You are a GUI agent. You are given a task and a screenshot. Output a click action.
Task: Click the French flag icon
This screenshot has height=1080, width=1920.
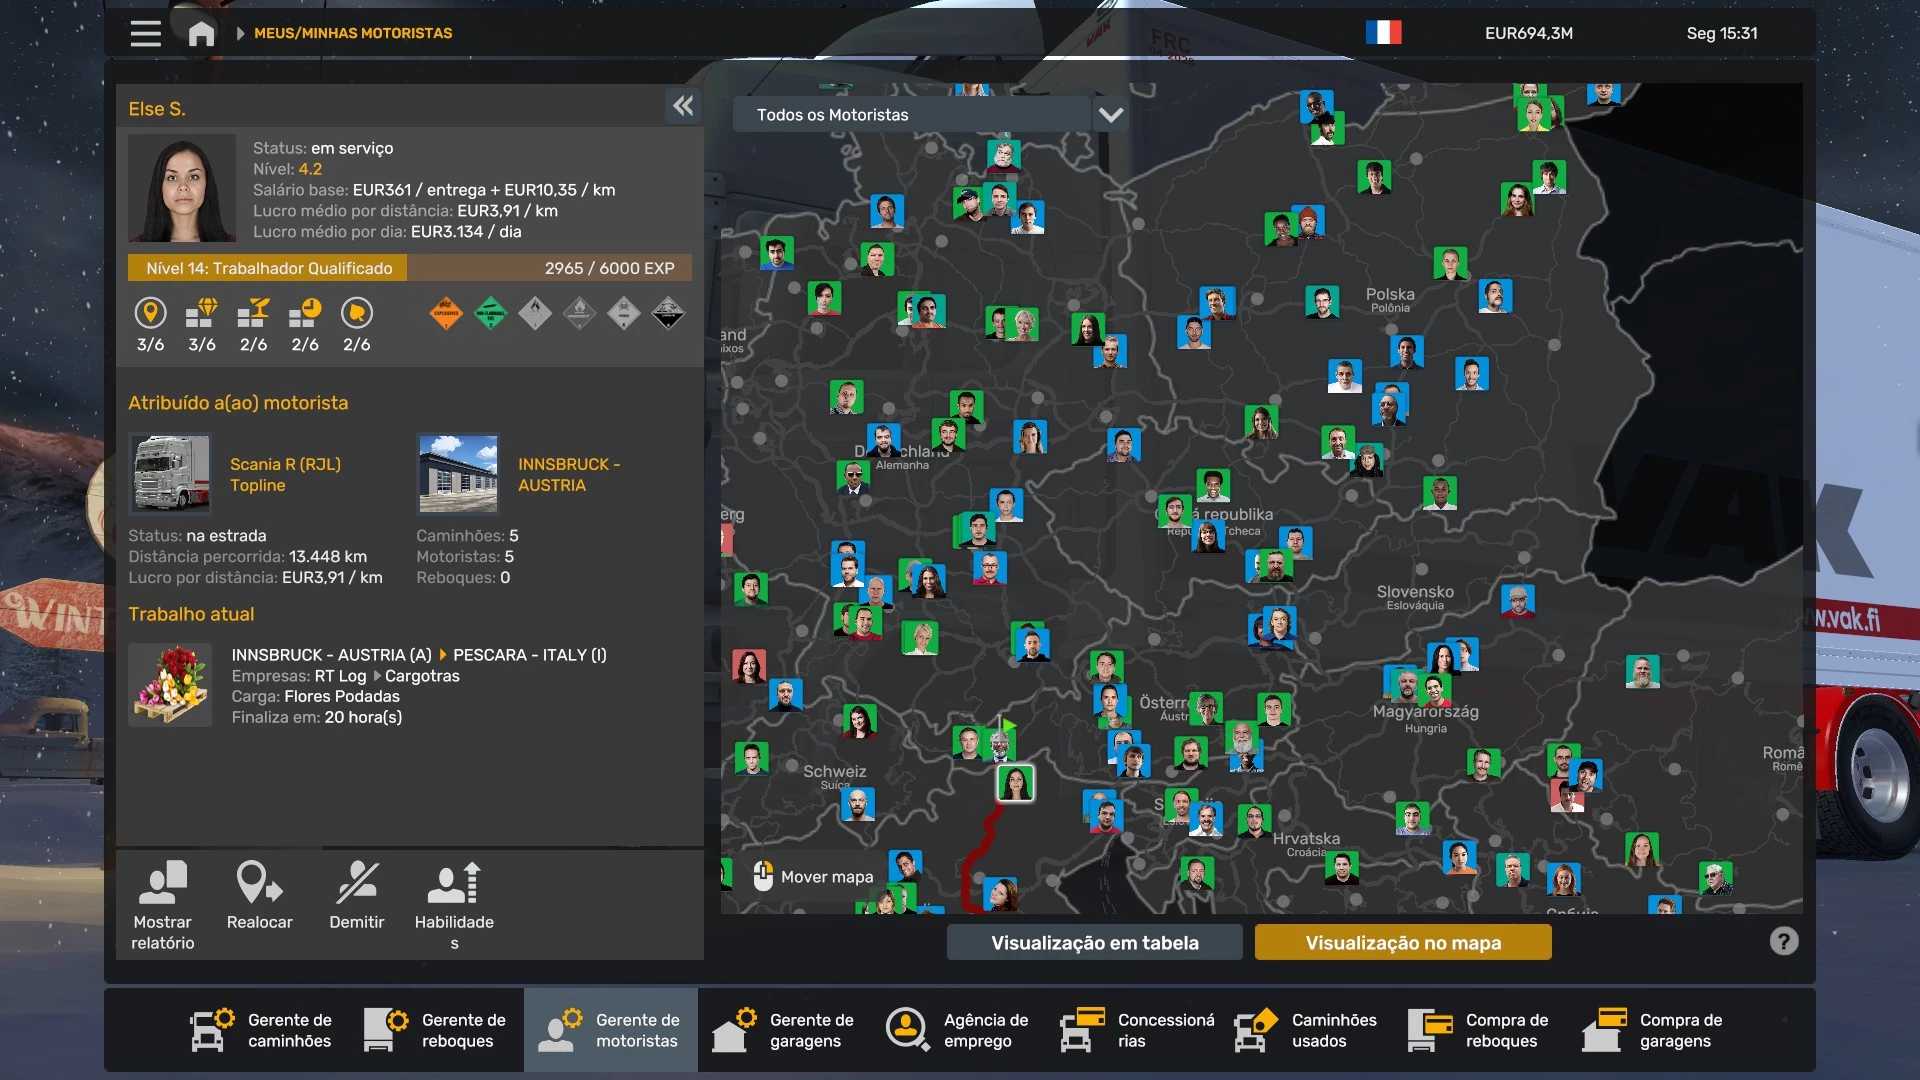[x=1383, y=33]
